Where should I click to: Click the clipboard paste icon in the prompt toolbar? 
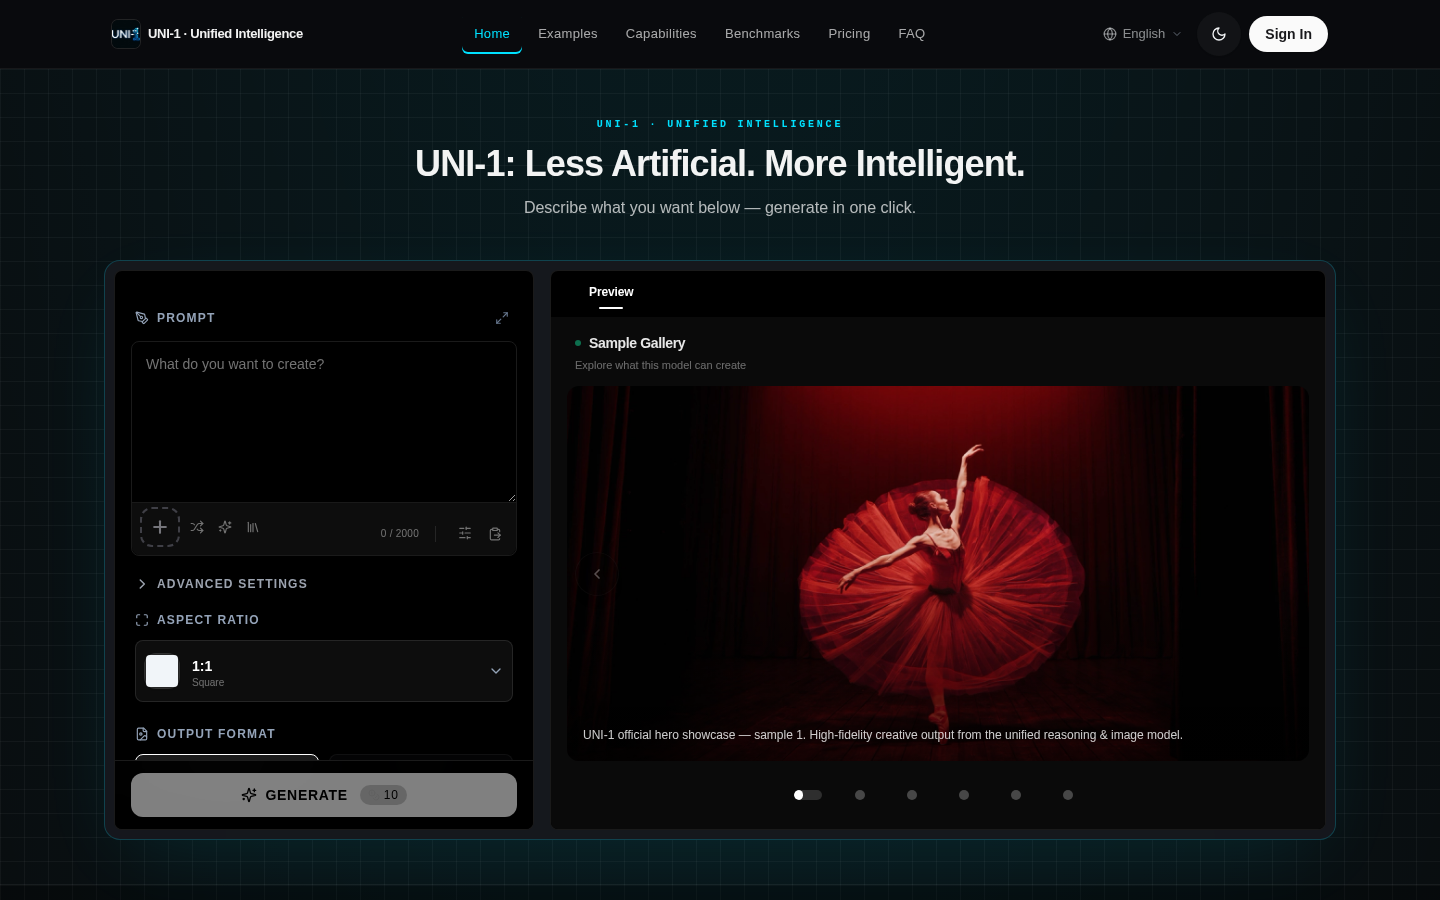tap(495, 533)
